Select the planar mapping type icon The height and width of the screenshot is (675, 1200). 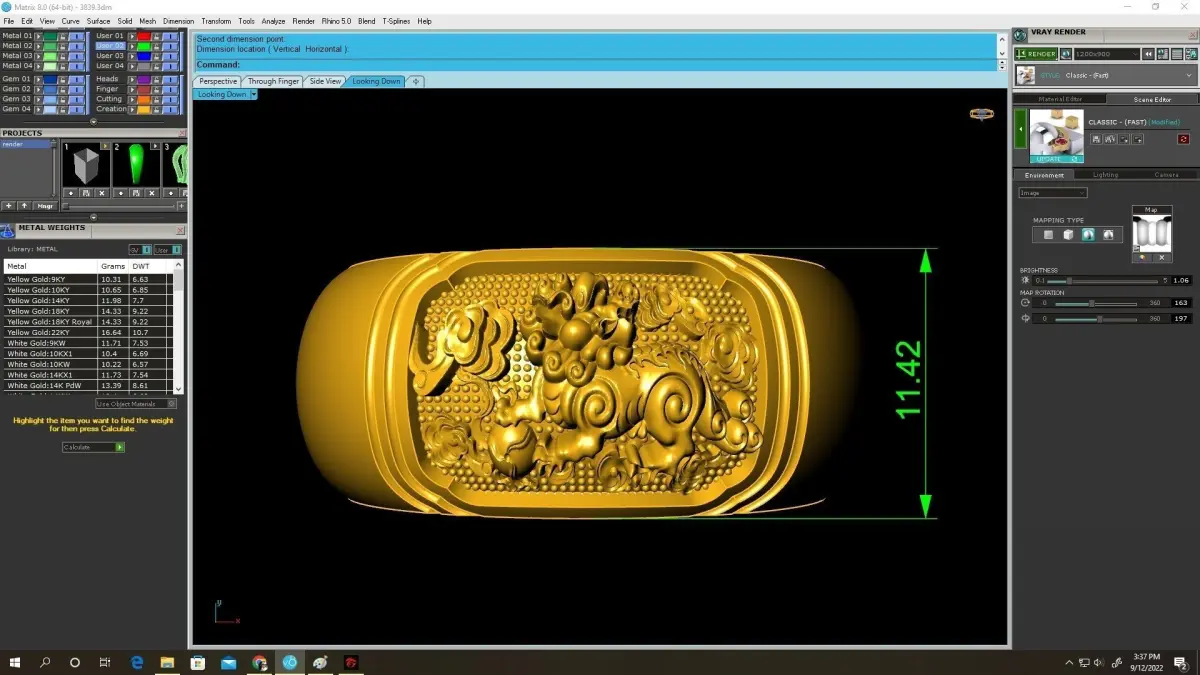tap(1048, 235)
